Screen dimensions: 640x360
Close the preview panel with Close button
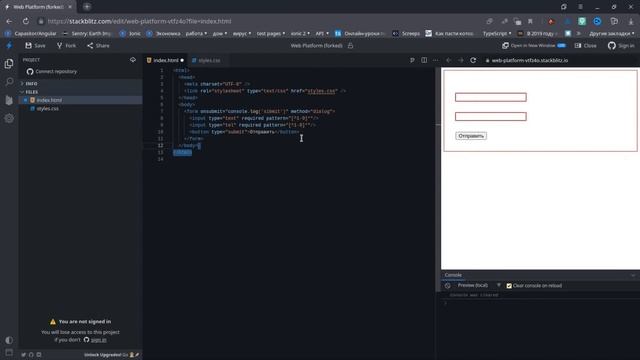point(586,46)
